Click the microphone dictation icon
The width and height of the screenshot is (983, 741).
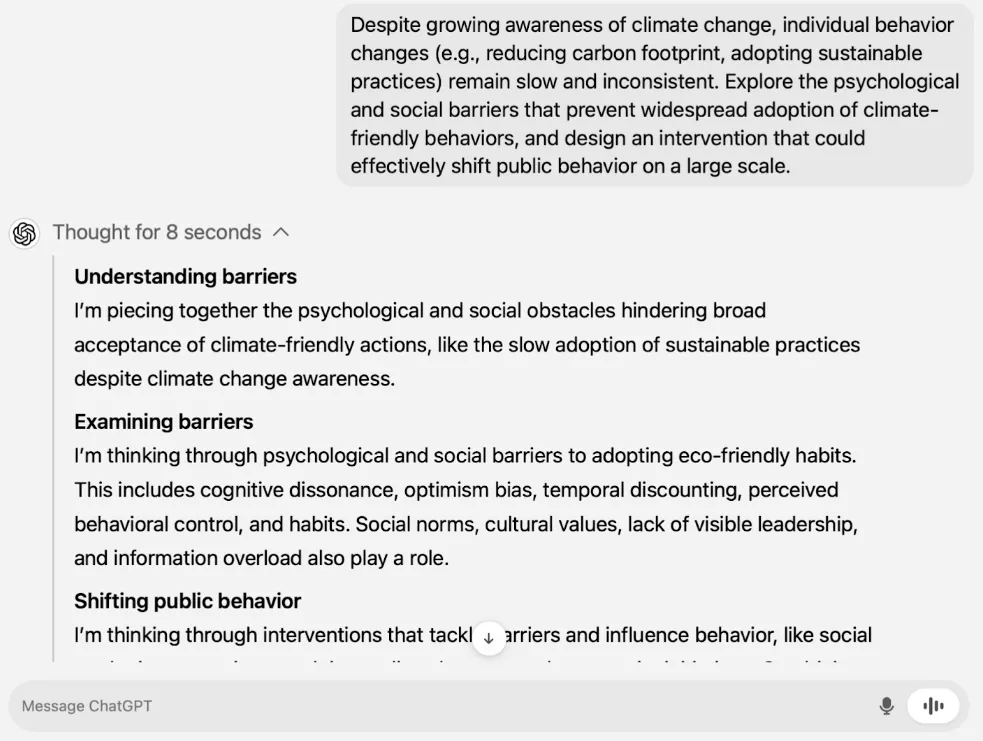pyautogui.click(x=886, y=706)
